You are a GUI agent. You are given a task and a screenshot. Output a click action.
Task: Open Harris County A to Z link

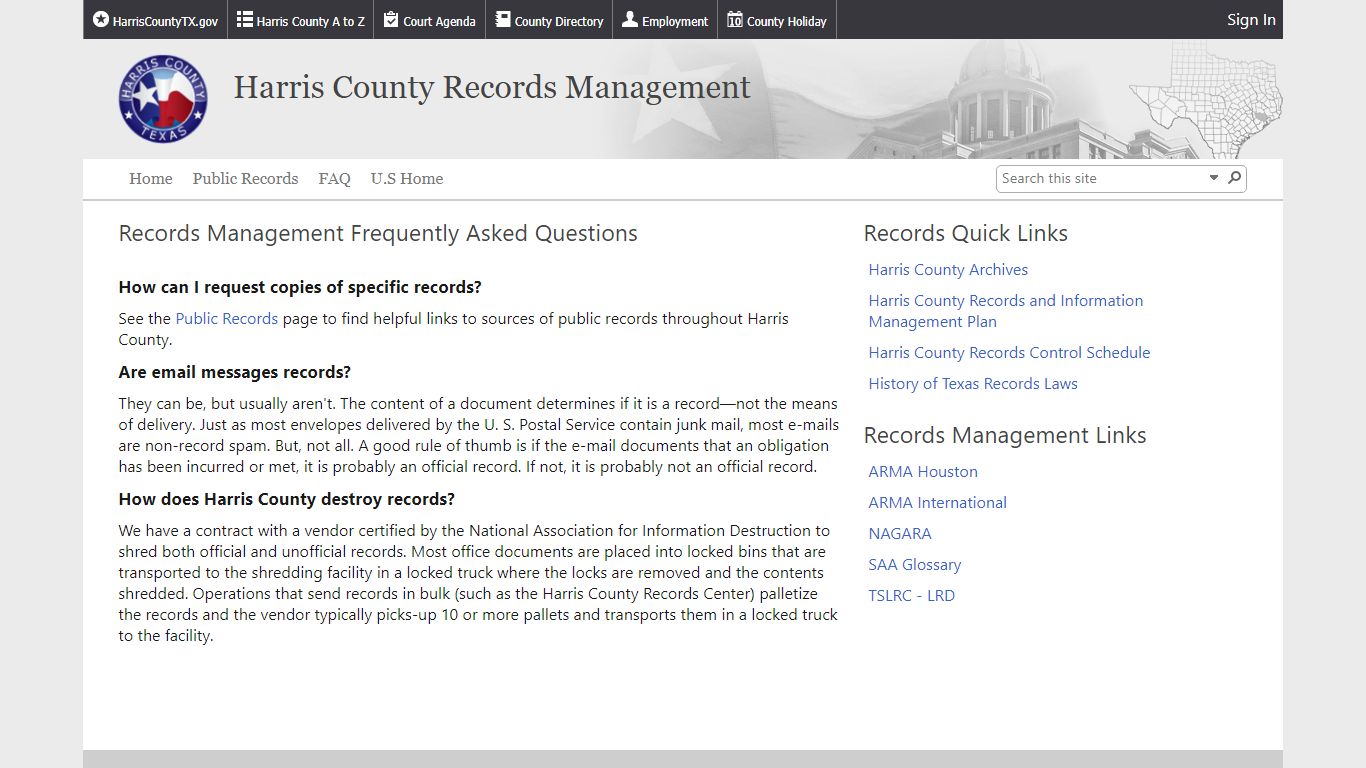tap(301, 20)
